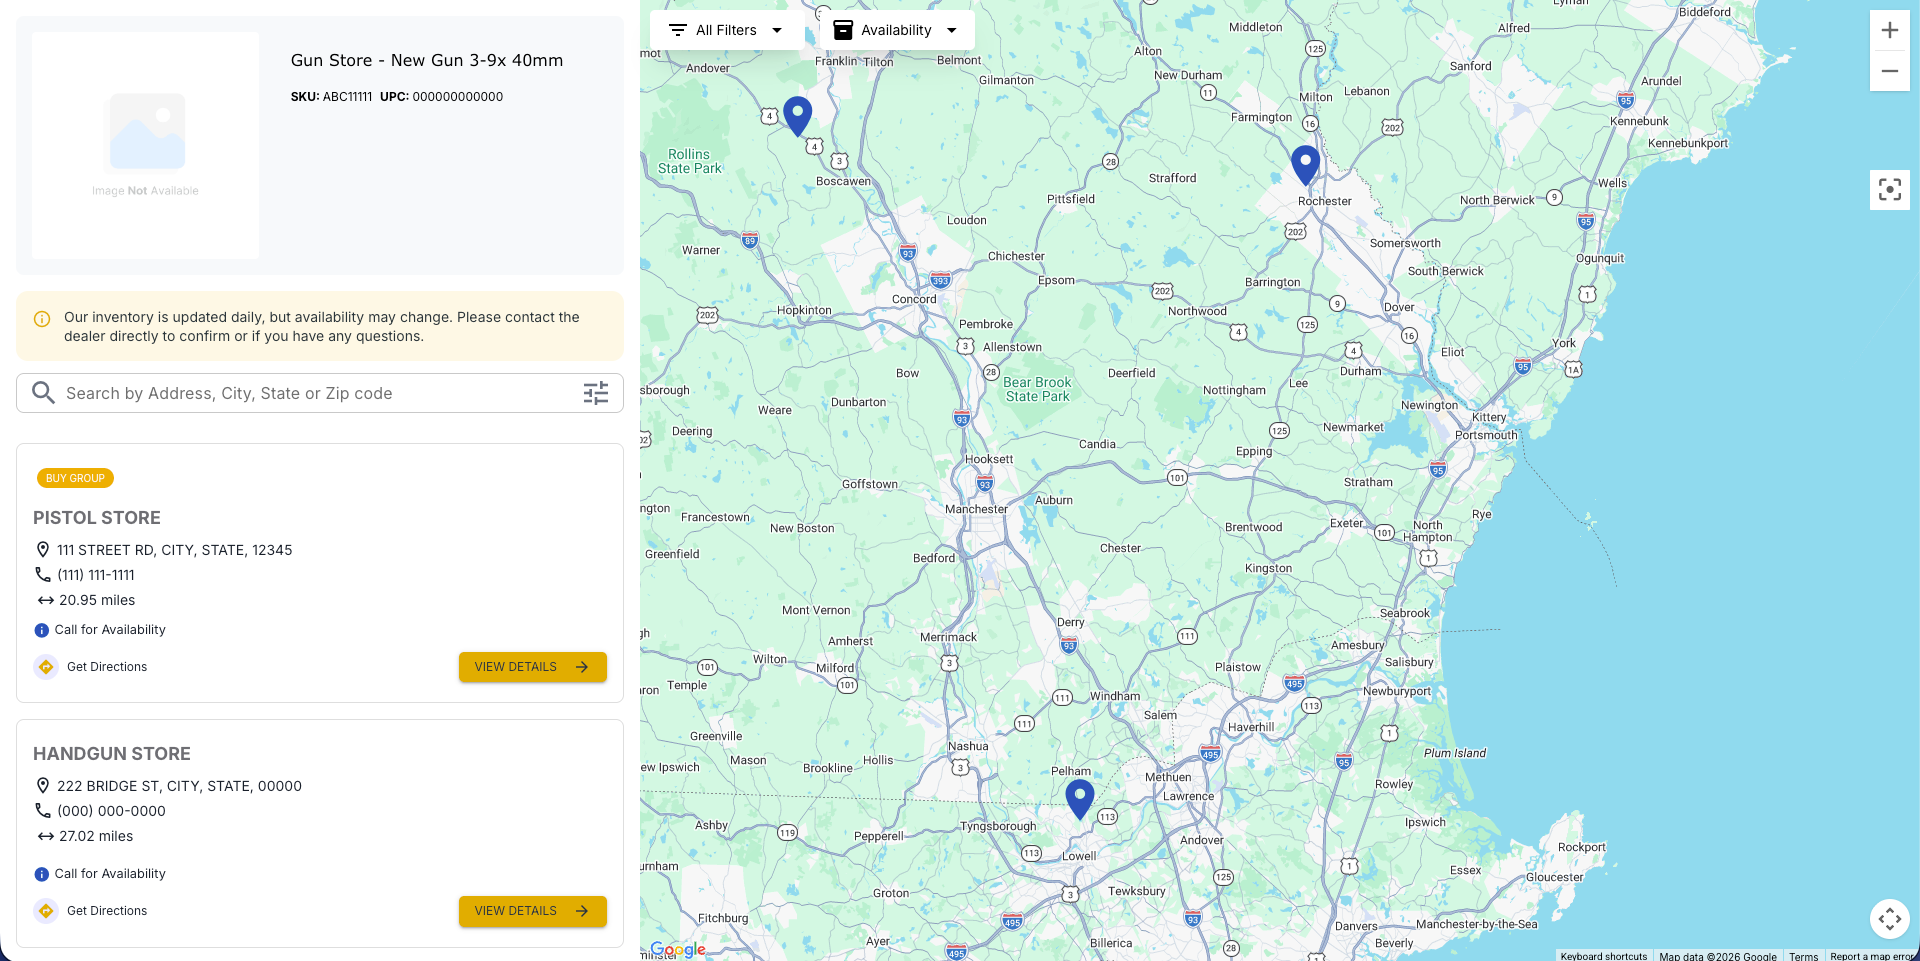1920x961 pixels.
Task: Click the product image placeholder thumbnail
Action: 146,146
